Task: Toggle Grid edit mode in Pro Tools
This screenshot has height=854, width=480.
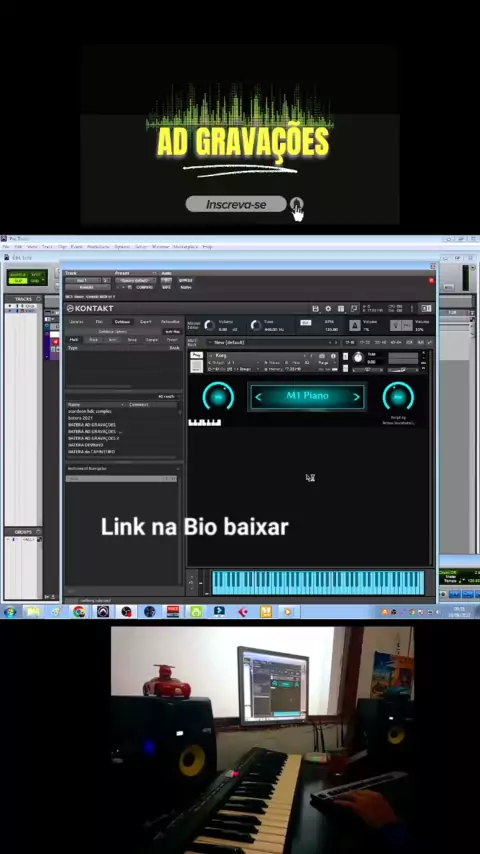Action: point(36,280)
